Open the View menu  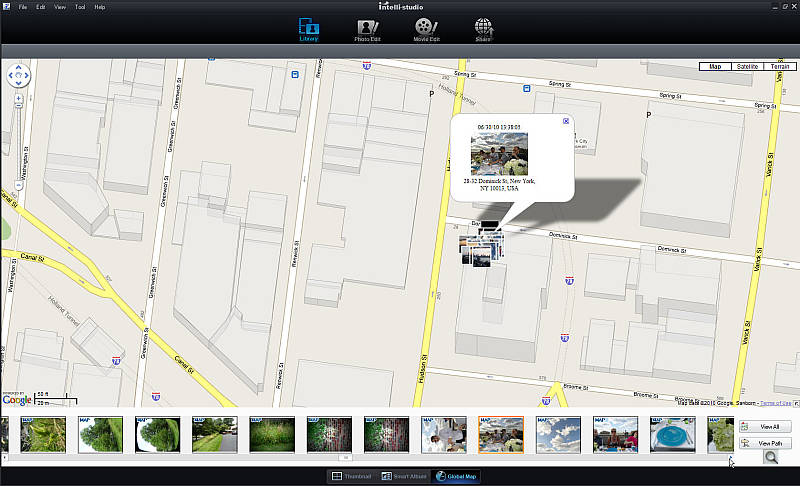tap(60, 7)
